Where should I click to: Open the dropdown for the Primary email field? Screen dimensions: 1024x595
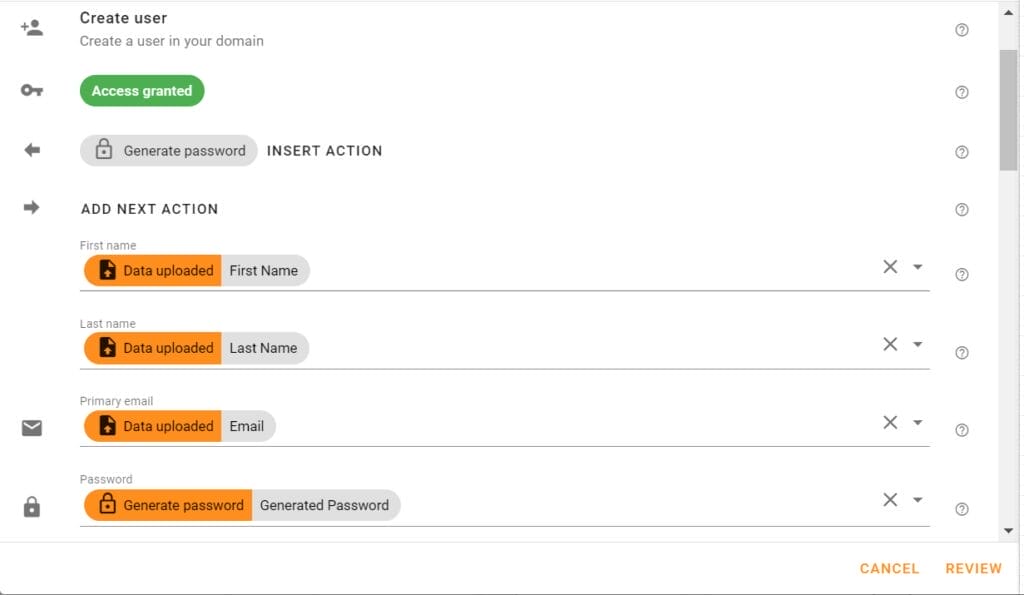coord(918,422)
